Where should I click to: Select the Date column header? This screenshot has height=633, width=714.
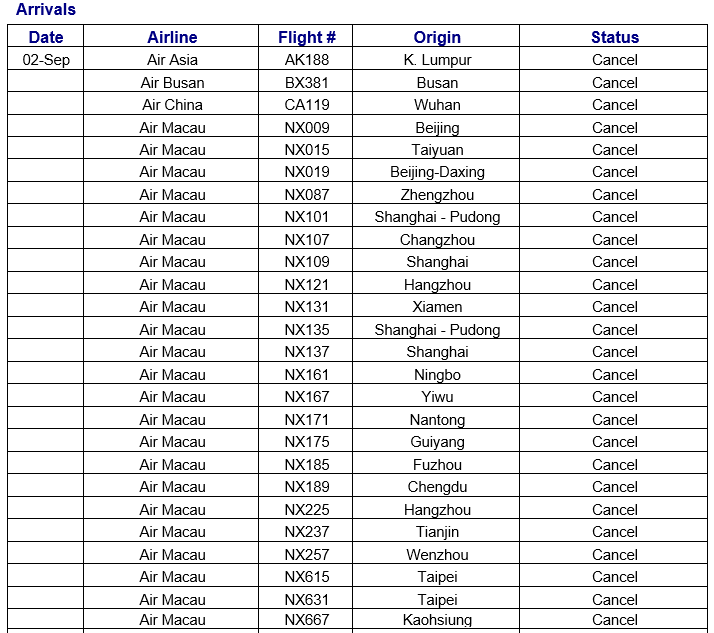point(46,37)
